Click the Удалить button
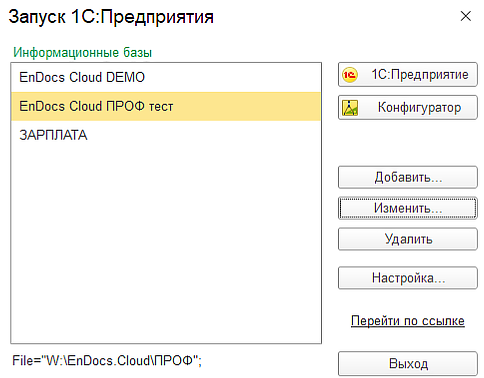This screenshot has height=378, width=484. pos(408,239)
